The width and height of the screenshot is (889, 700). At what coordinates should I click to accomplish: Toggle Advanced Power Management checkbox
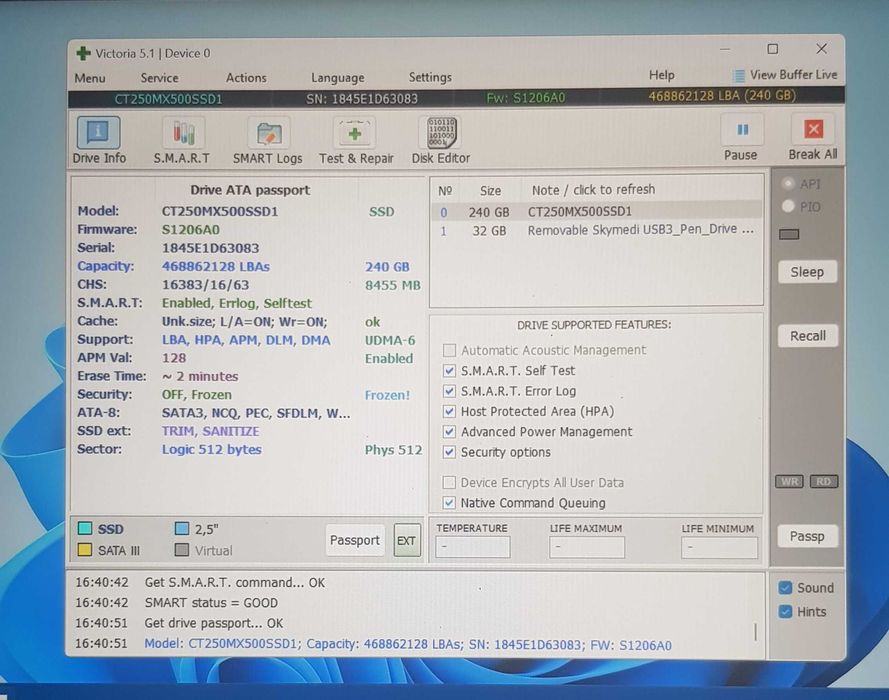[449, 432]
